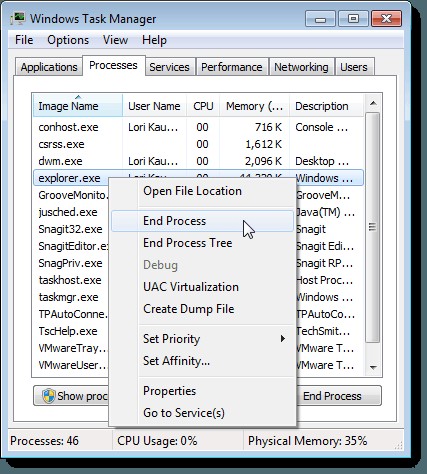Switch to the Services tab
This screenshot has height=474, width=427.
pyautogui.click(x=169, y=67)
